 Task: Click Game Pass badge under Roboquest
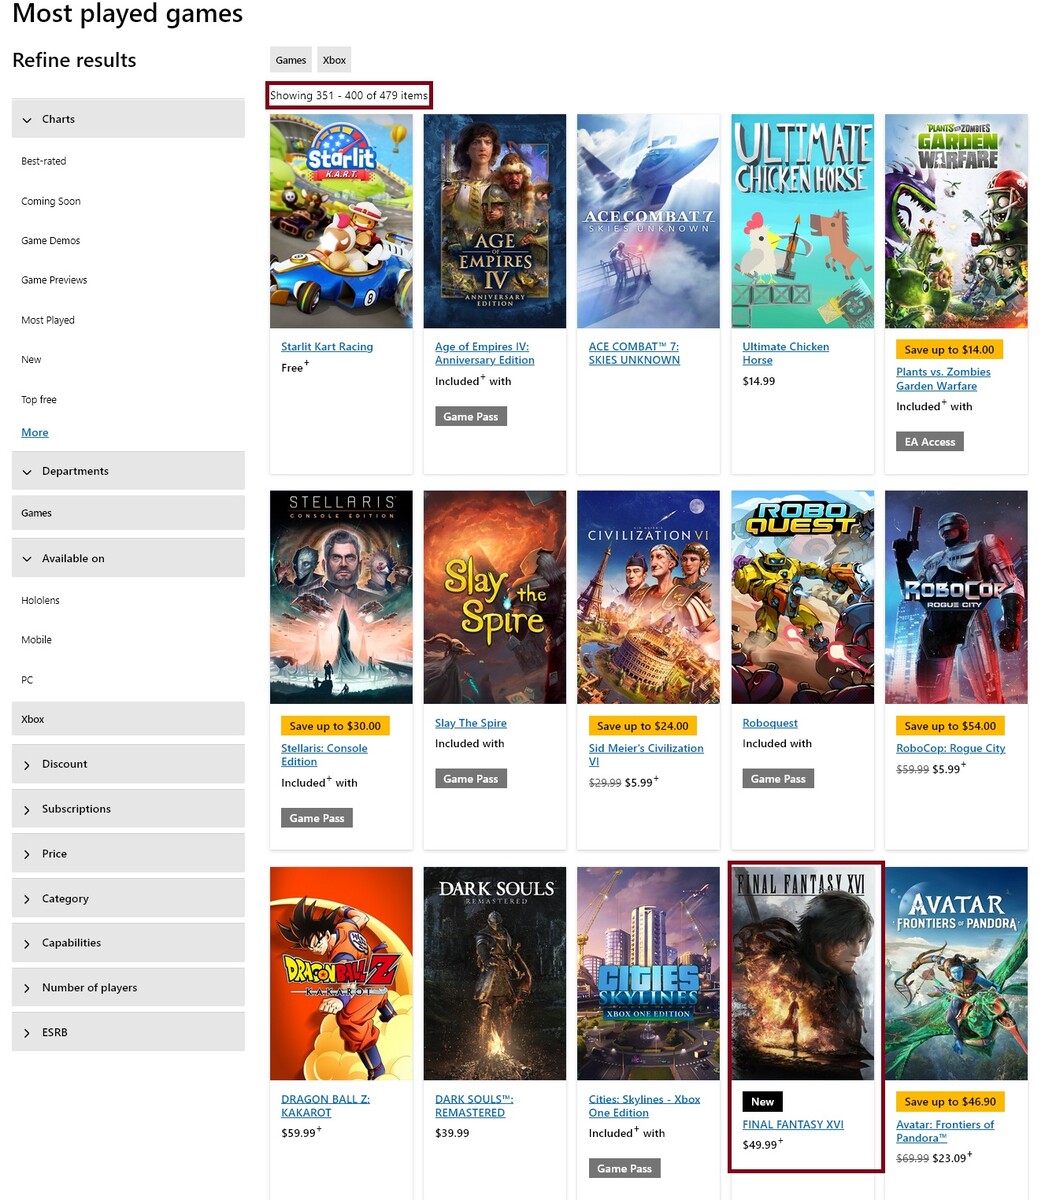(x=778, y=779)
